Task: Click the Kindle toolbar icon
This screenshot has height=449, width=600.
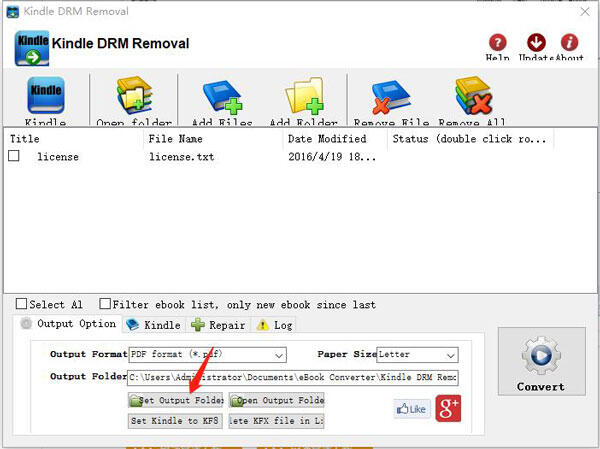Action: [45, 98]
